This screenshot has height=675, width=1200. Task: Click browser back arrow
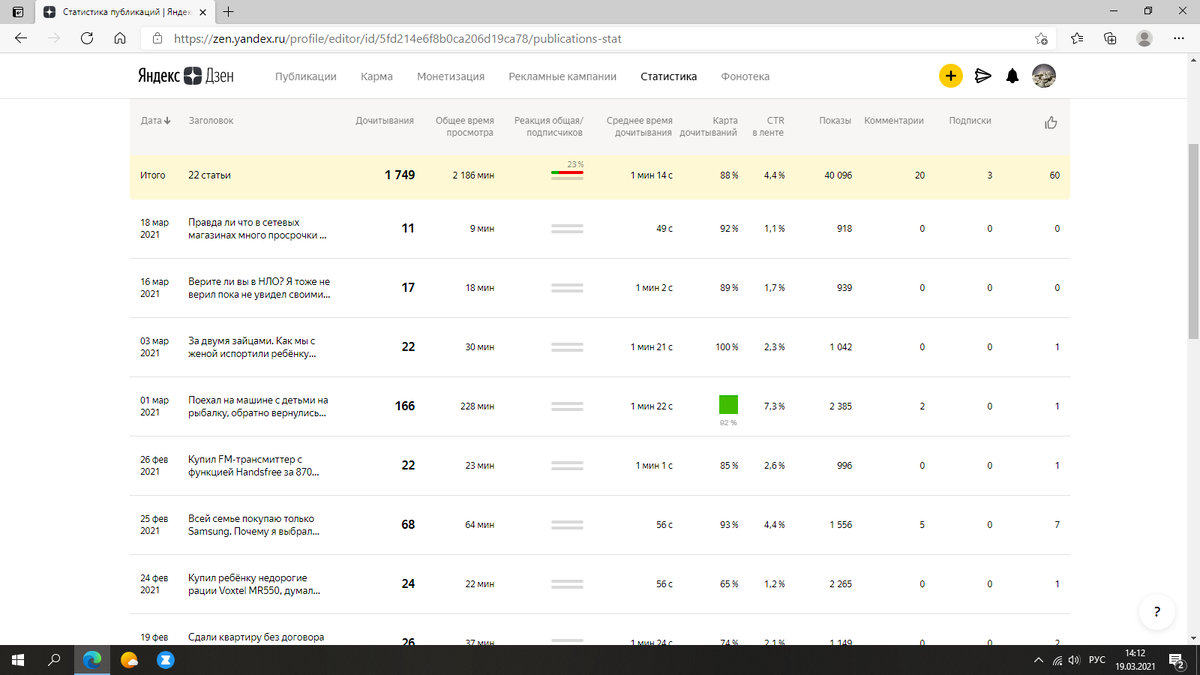tap(22, 39)
